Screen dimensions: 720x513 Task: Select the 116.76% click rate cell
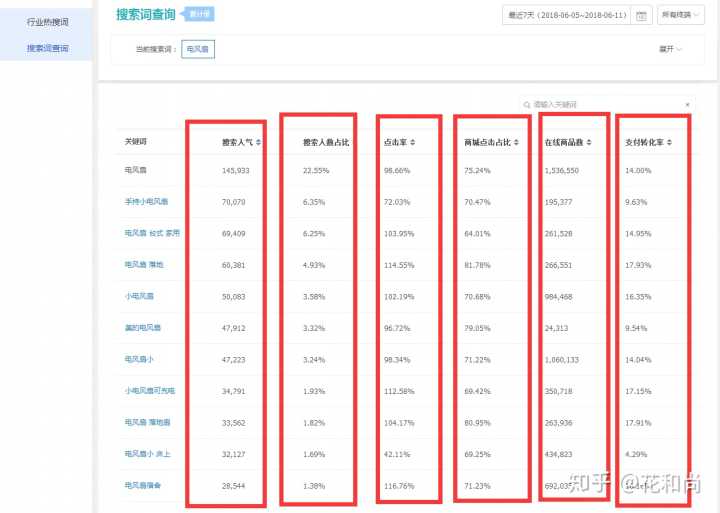[399, 486]
